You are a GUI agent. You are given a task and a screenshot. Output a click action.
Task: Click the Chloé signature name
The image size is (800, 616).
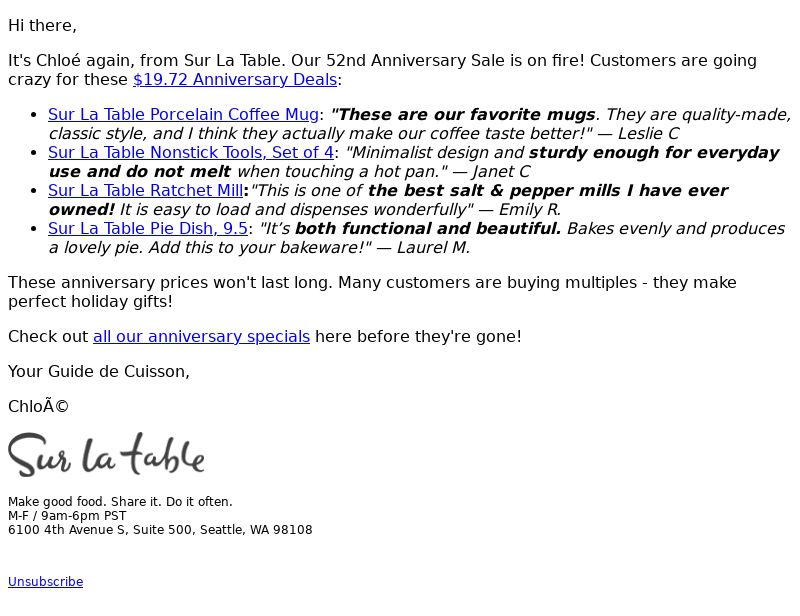point(38,407)
